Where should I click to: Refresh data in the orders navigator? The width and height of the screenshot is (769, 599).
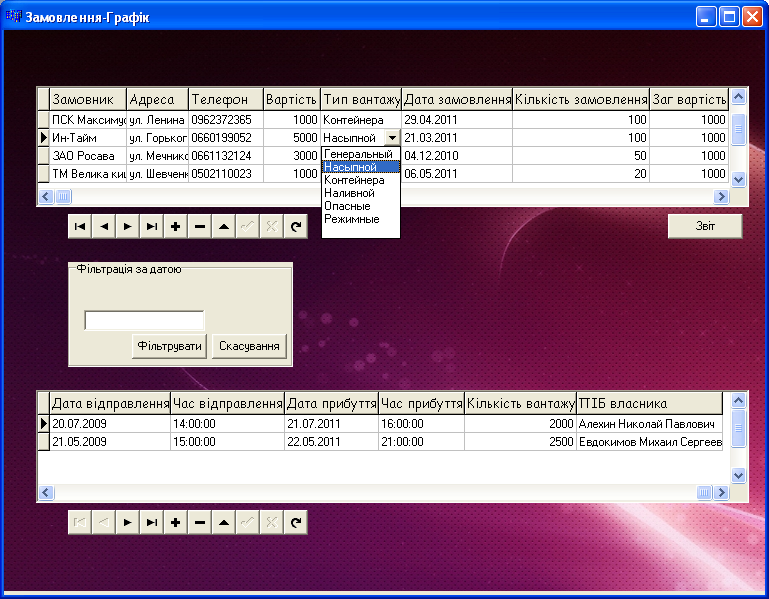pos(295,227)
